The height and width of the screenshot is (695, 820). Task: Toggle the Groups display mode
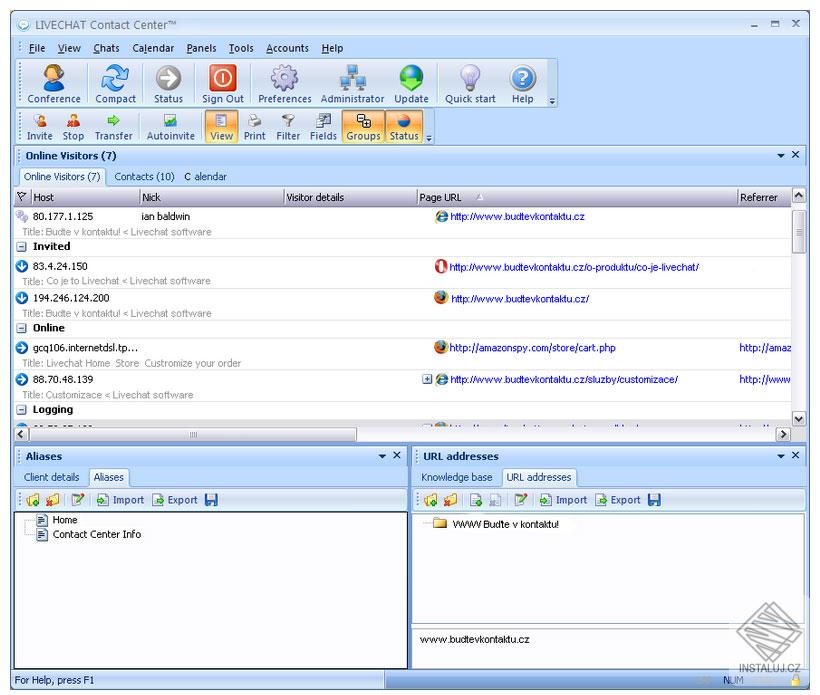[x=362, y=126]
